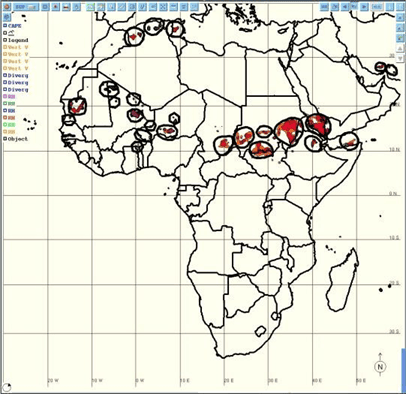Toggle the CAPE layer checkbox

pyautogui.click(x=5, y=26)
